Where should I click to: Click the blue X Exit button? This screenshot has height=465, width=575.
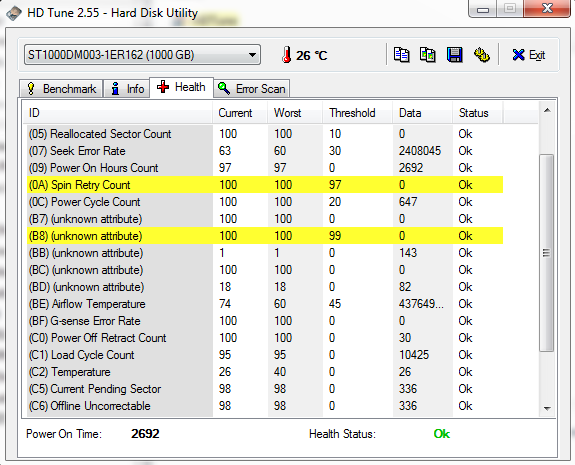point(529,55)
